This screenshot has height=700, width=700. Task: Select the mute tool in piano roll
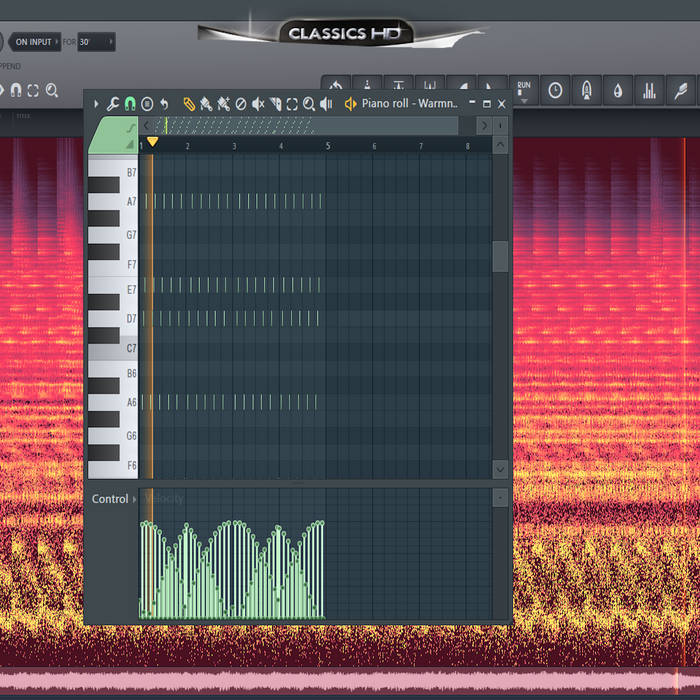(x=258, y=104)
